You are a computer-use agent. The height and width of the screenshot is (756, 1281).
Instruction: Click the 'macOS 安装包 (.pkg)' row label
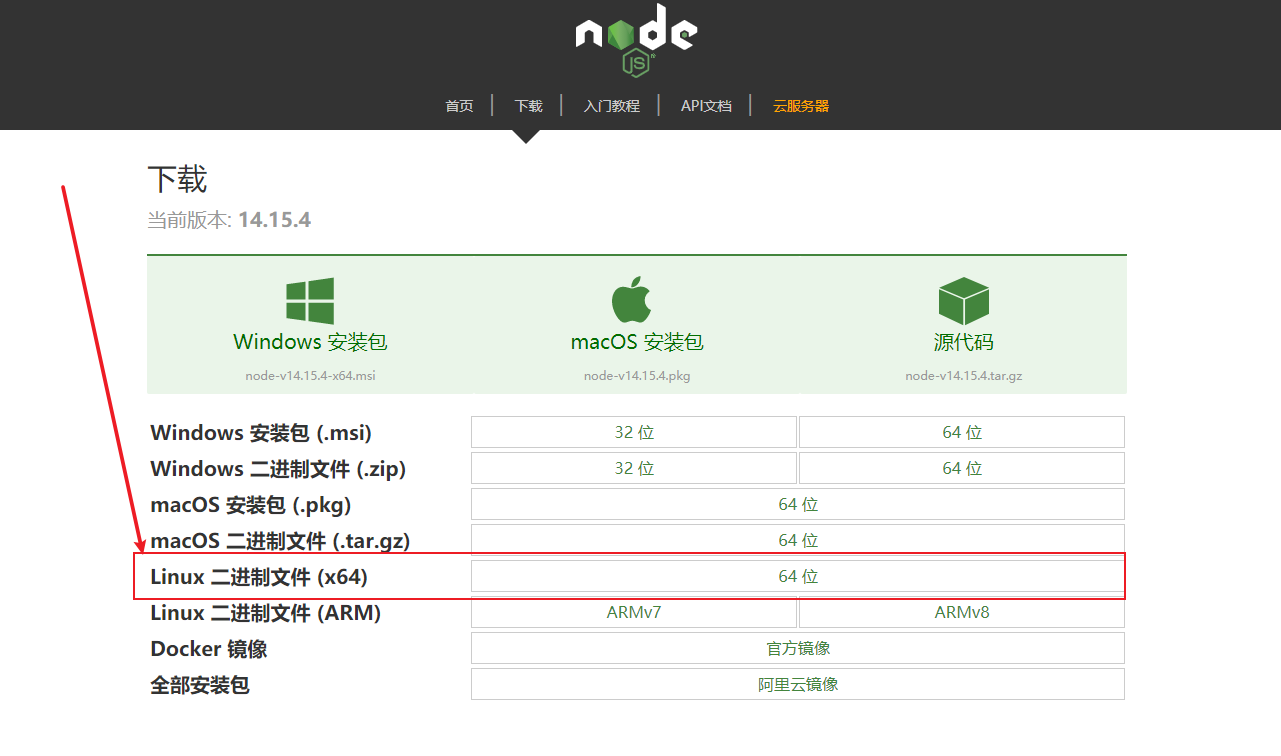[250, 505]
